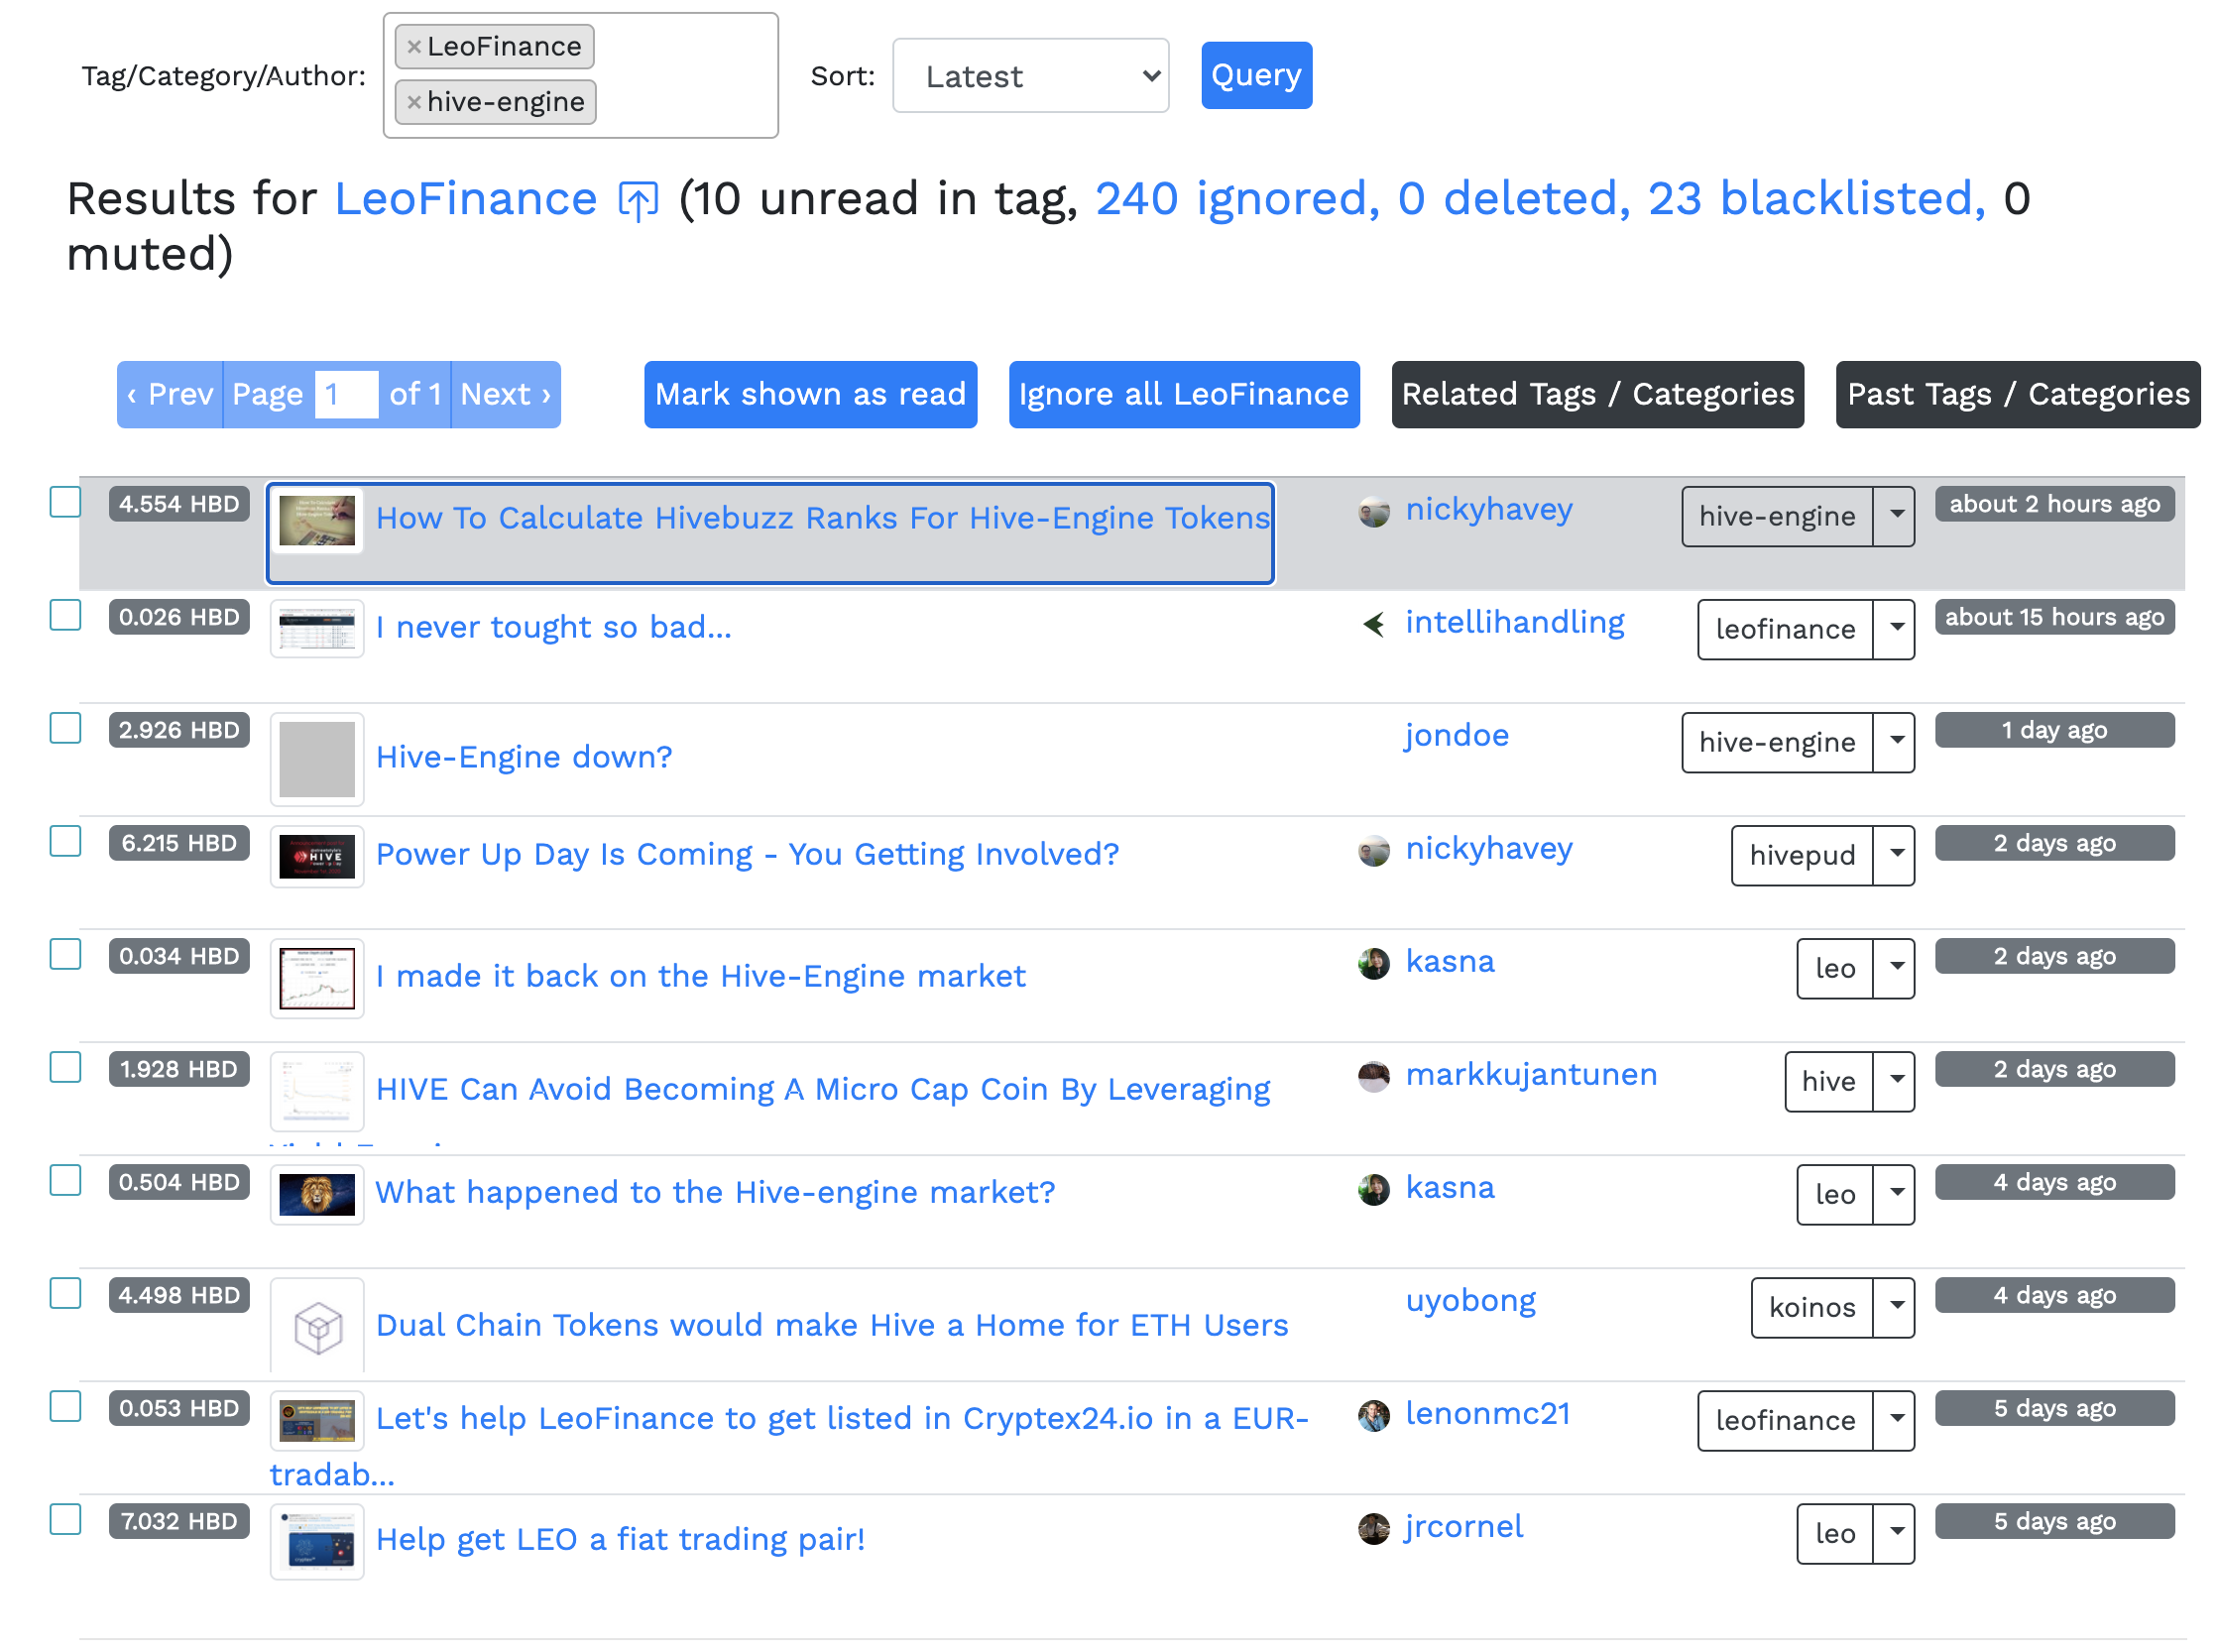This screenshot has width=2219, height=1652.
Task: Check the box for Power Up Day post
Action: (66, 841)
